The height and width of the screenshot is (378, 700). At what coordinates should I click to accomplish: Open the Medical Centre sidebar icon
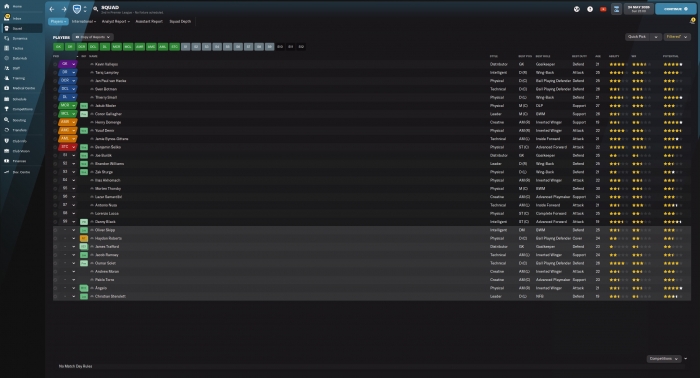[7, 88]
